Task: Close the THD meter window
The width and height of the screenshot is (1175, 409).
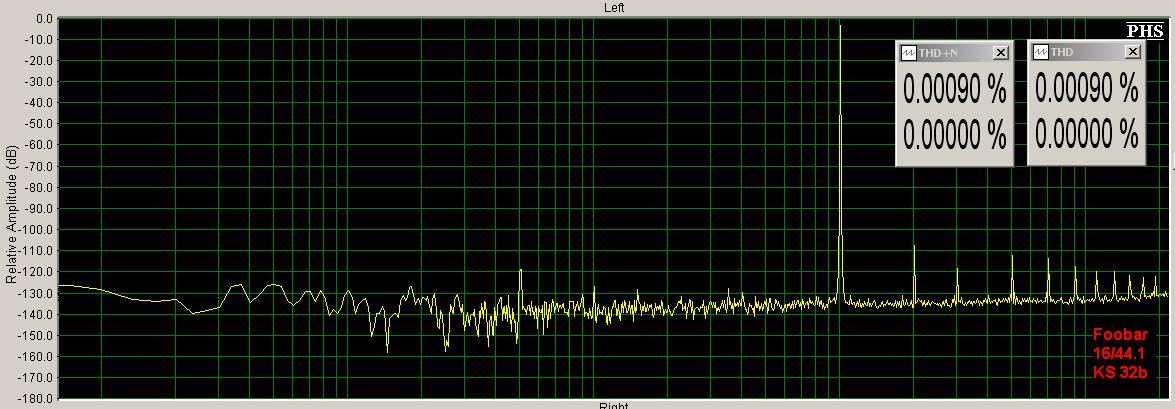Action: click(1132, 52)
